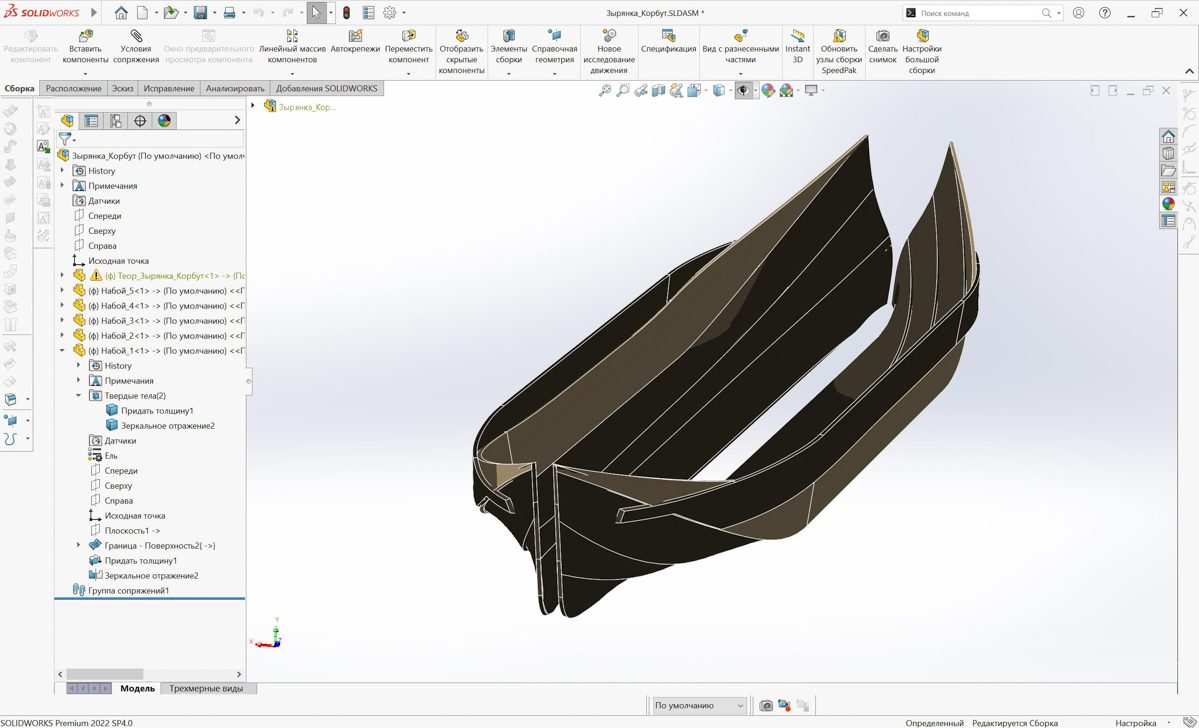
Task: Open Спецификация bill of materials tool
Action: (x=668, y=43)
